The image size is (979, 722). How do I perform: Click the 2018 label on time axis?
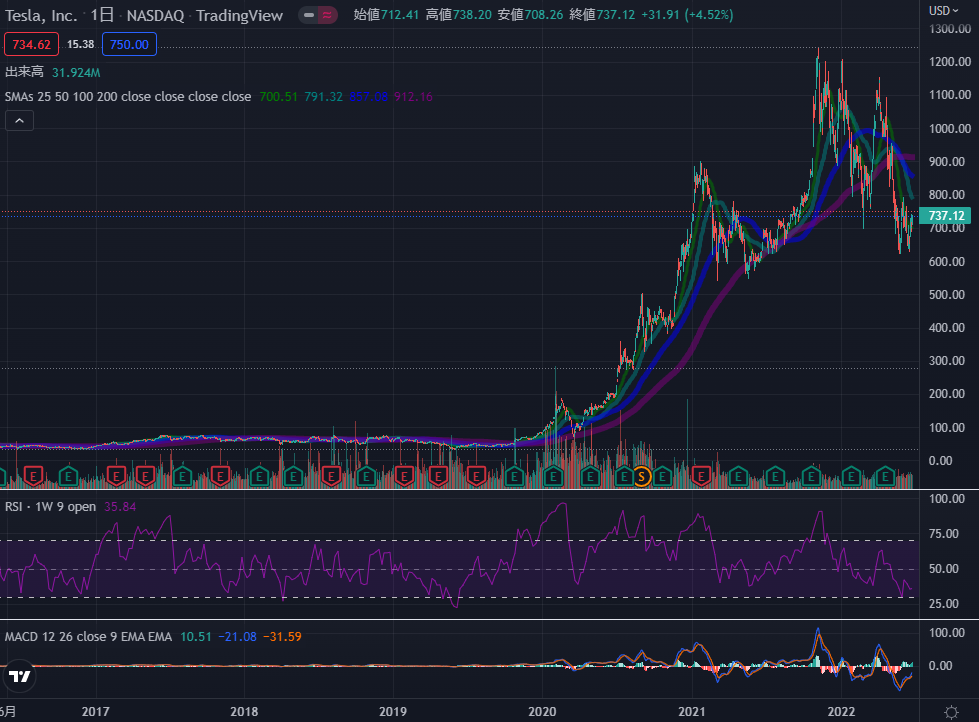[x=244, y=711]
